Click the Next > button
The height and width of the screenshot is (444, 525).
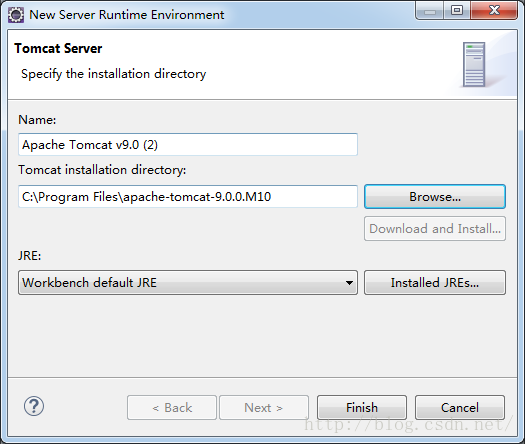(x=264, y=408)
